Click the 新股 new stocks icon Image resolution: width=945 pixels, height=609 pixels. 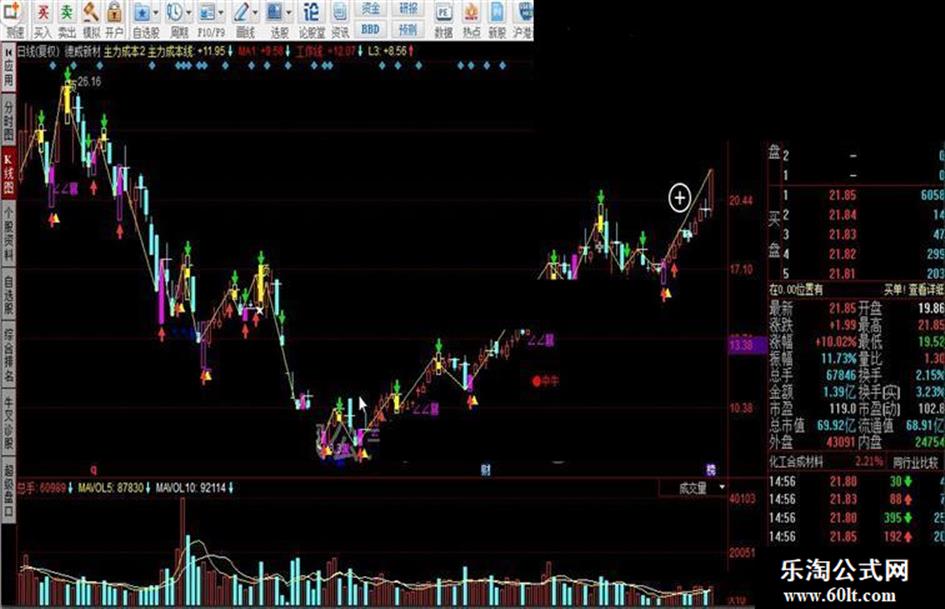(497, 19)
